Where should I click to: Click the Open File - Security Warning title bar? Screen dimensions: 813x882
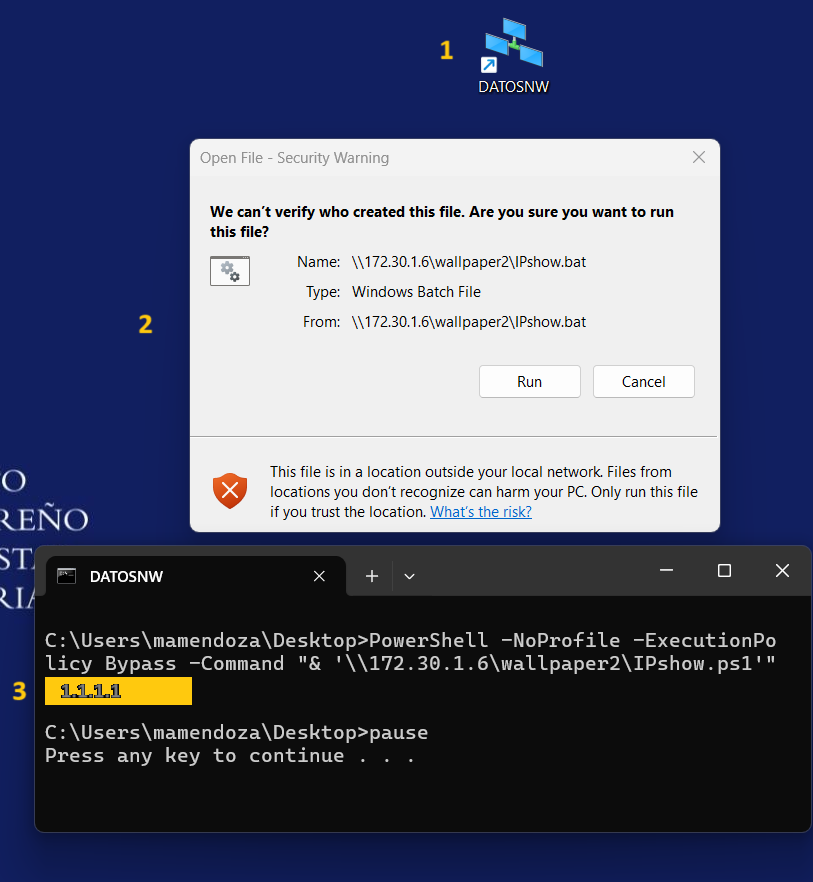point(400,157)
